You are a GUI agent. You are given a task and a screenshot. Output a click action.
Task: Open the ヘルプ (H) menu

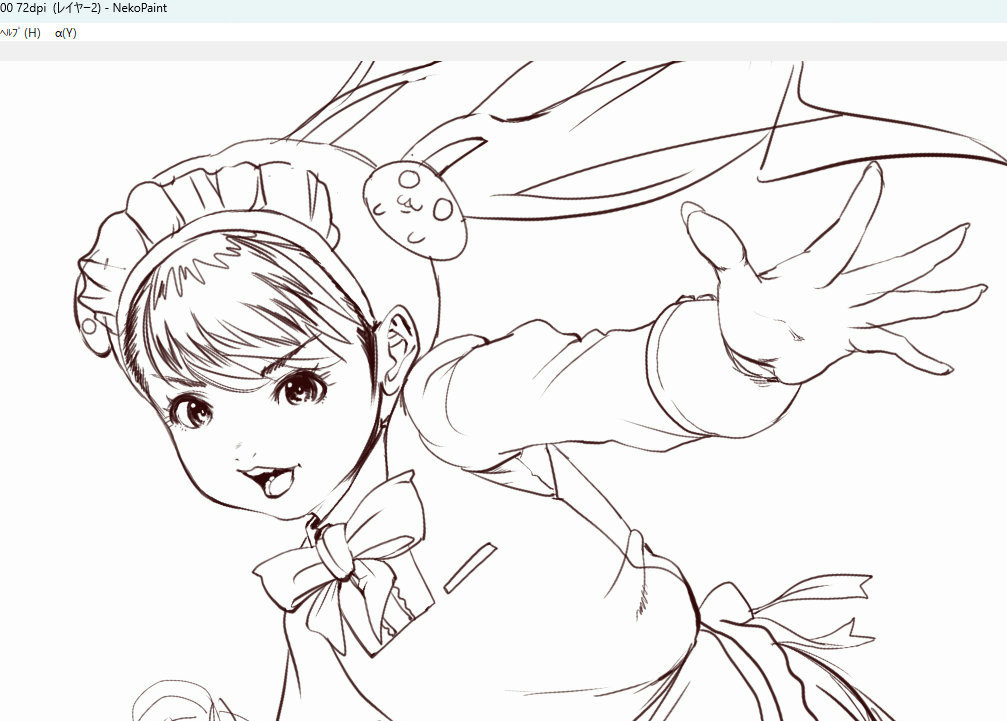point(20,33)
